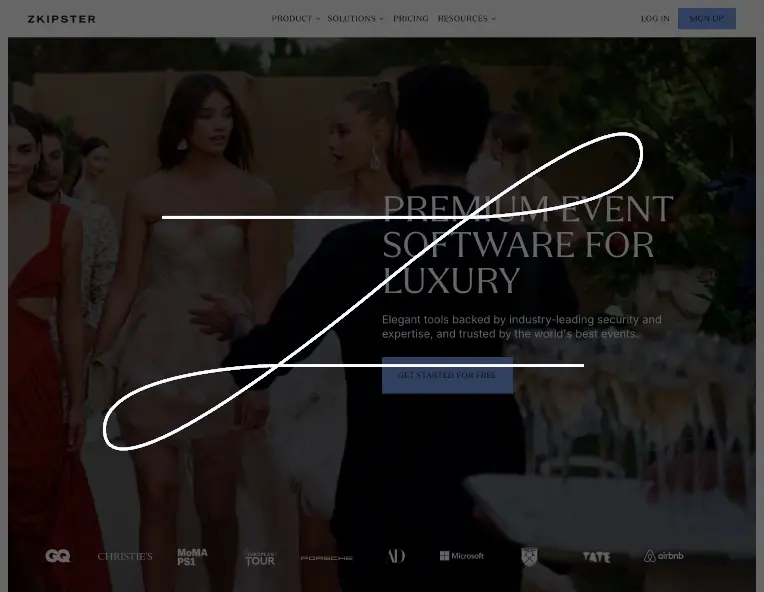This screenshot has height=592, width=764.
Task: Expand the Product dropdown menu
Action: (x=296, y=19)
